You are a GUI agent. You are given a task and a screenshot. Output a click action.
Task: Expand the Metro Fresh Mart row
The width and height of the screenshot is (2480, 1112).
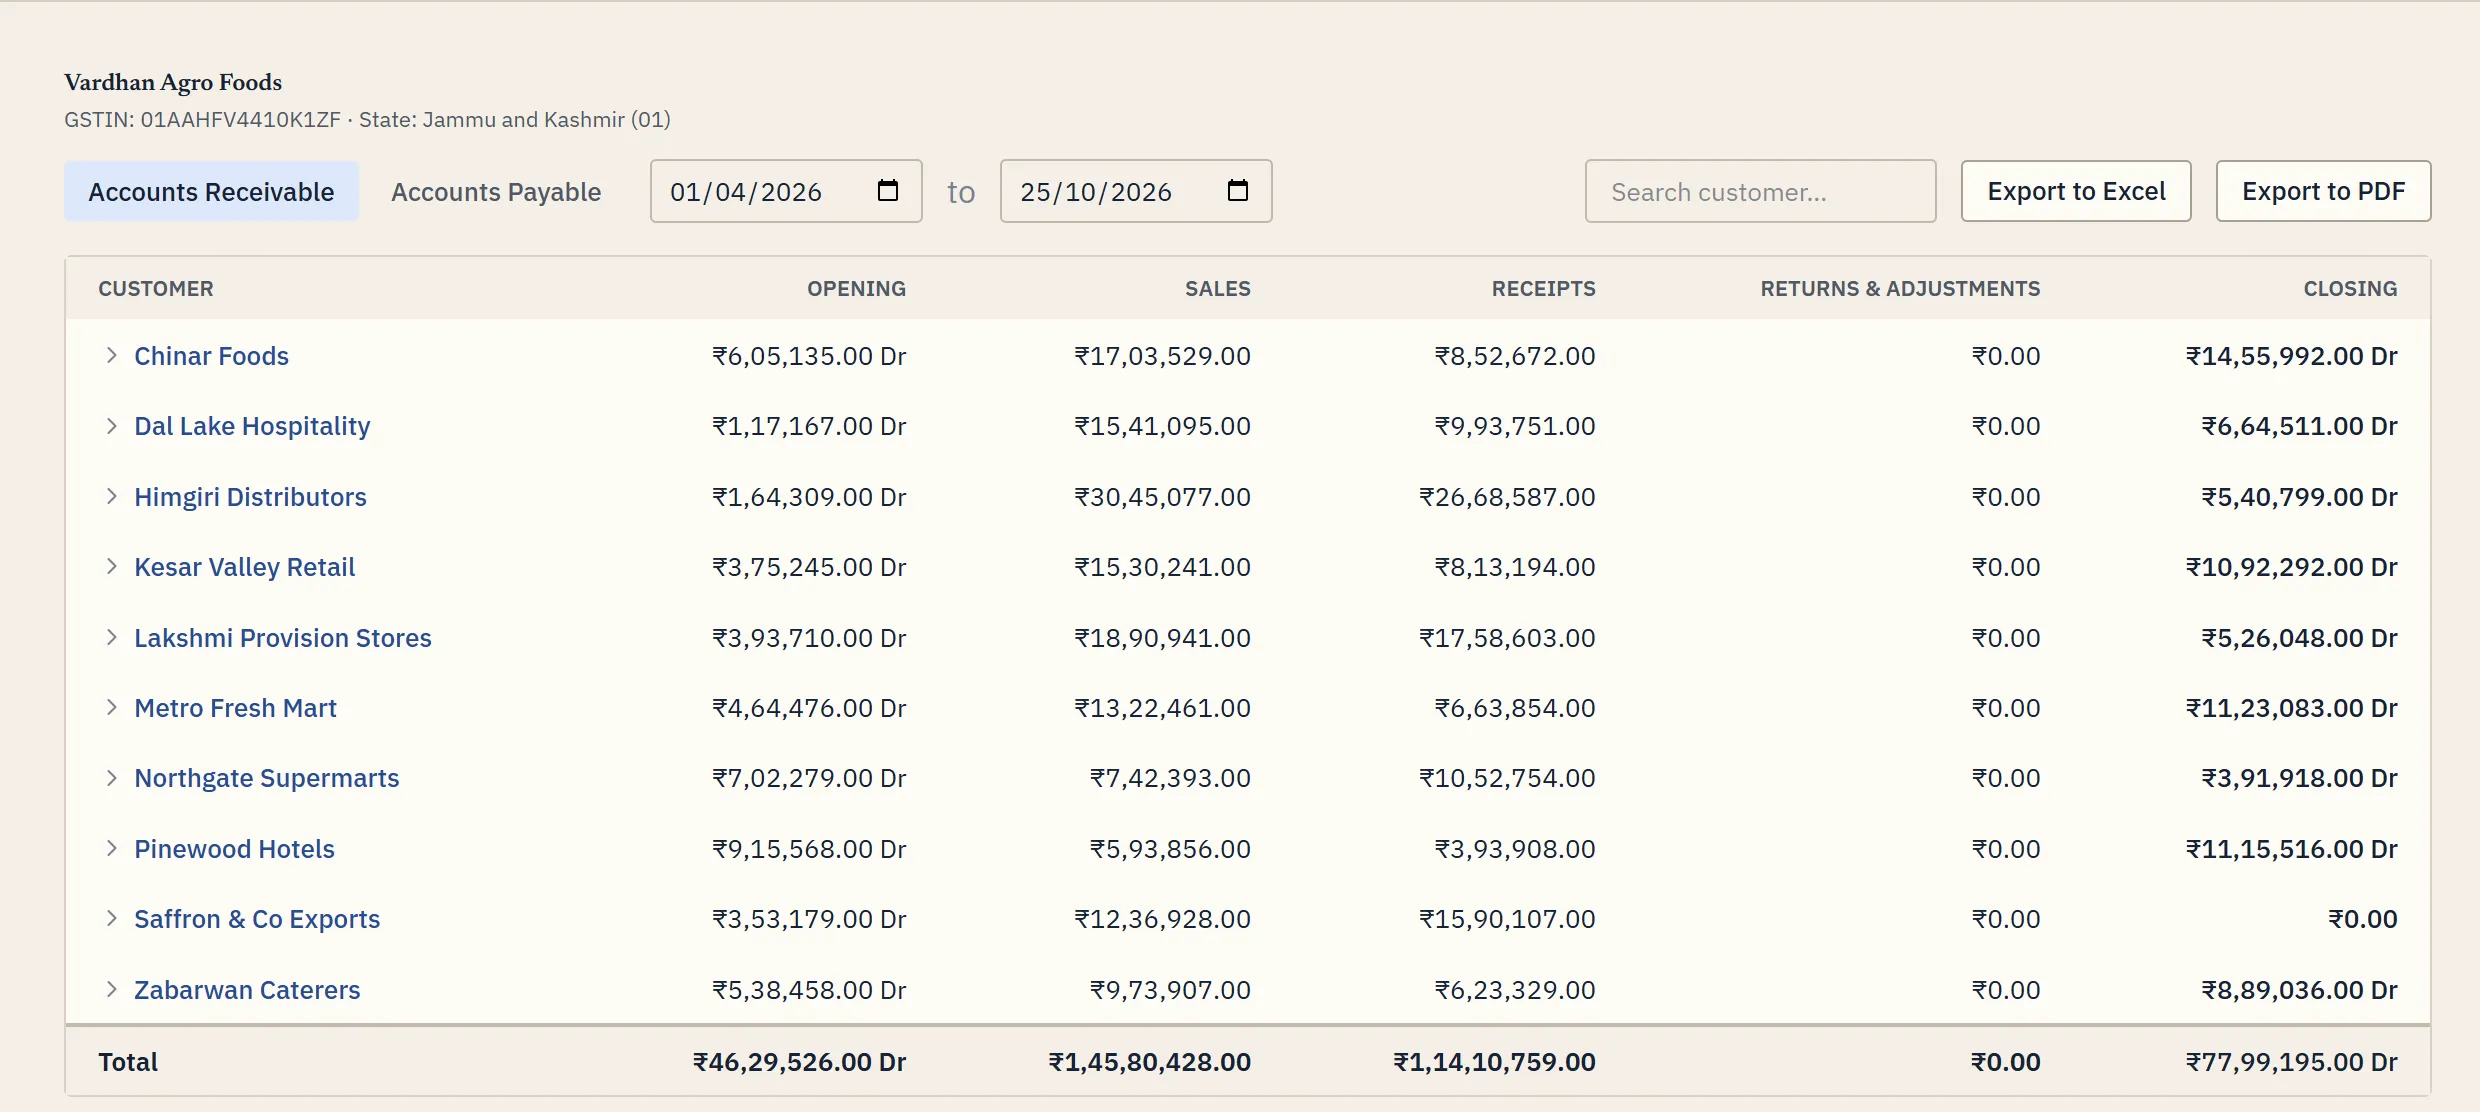(x=111, y=707)
